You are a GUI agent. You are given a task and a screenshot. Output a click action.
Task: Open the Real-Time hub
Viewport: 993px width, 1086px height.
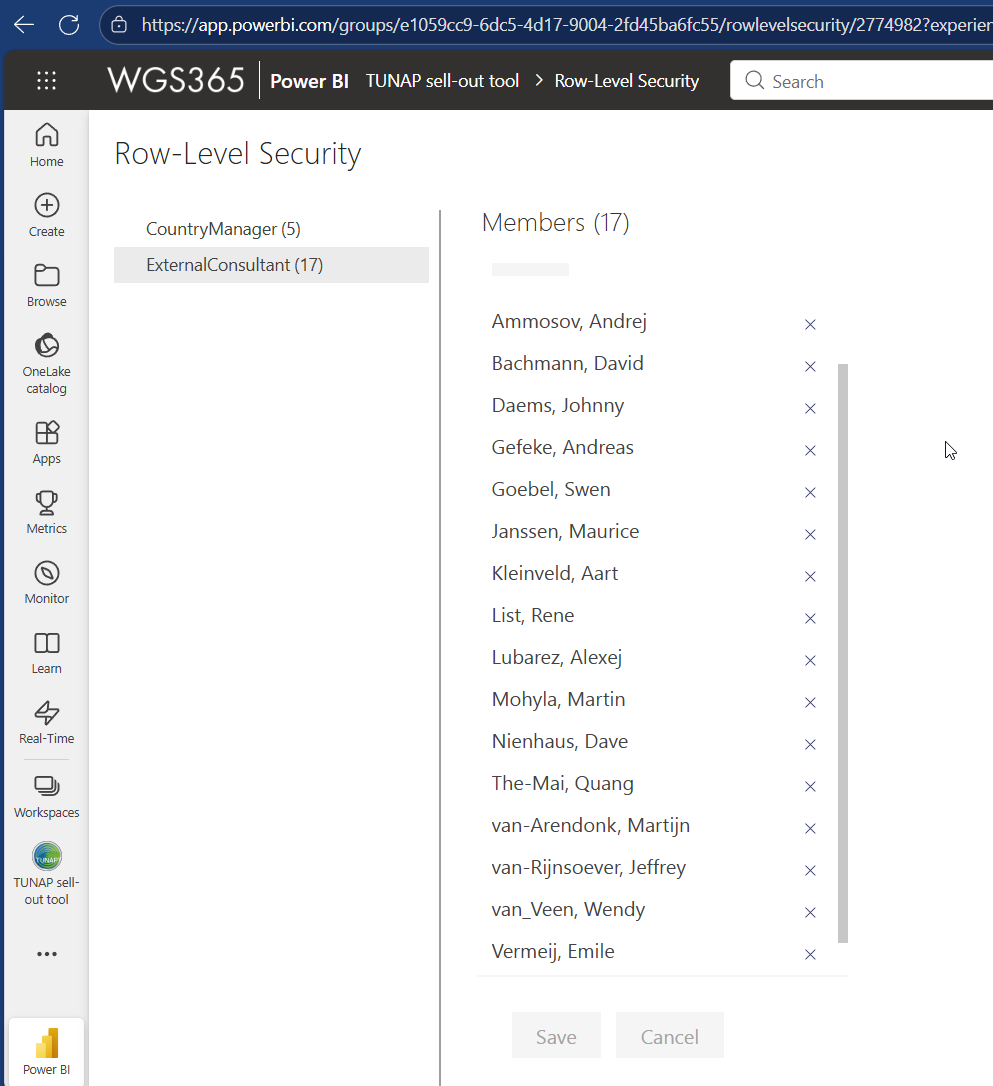pos(46,722)
